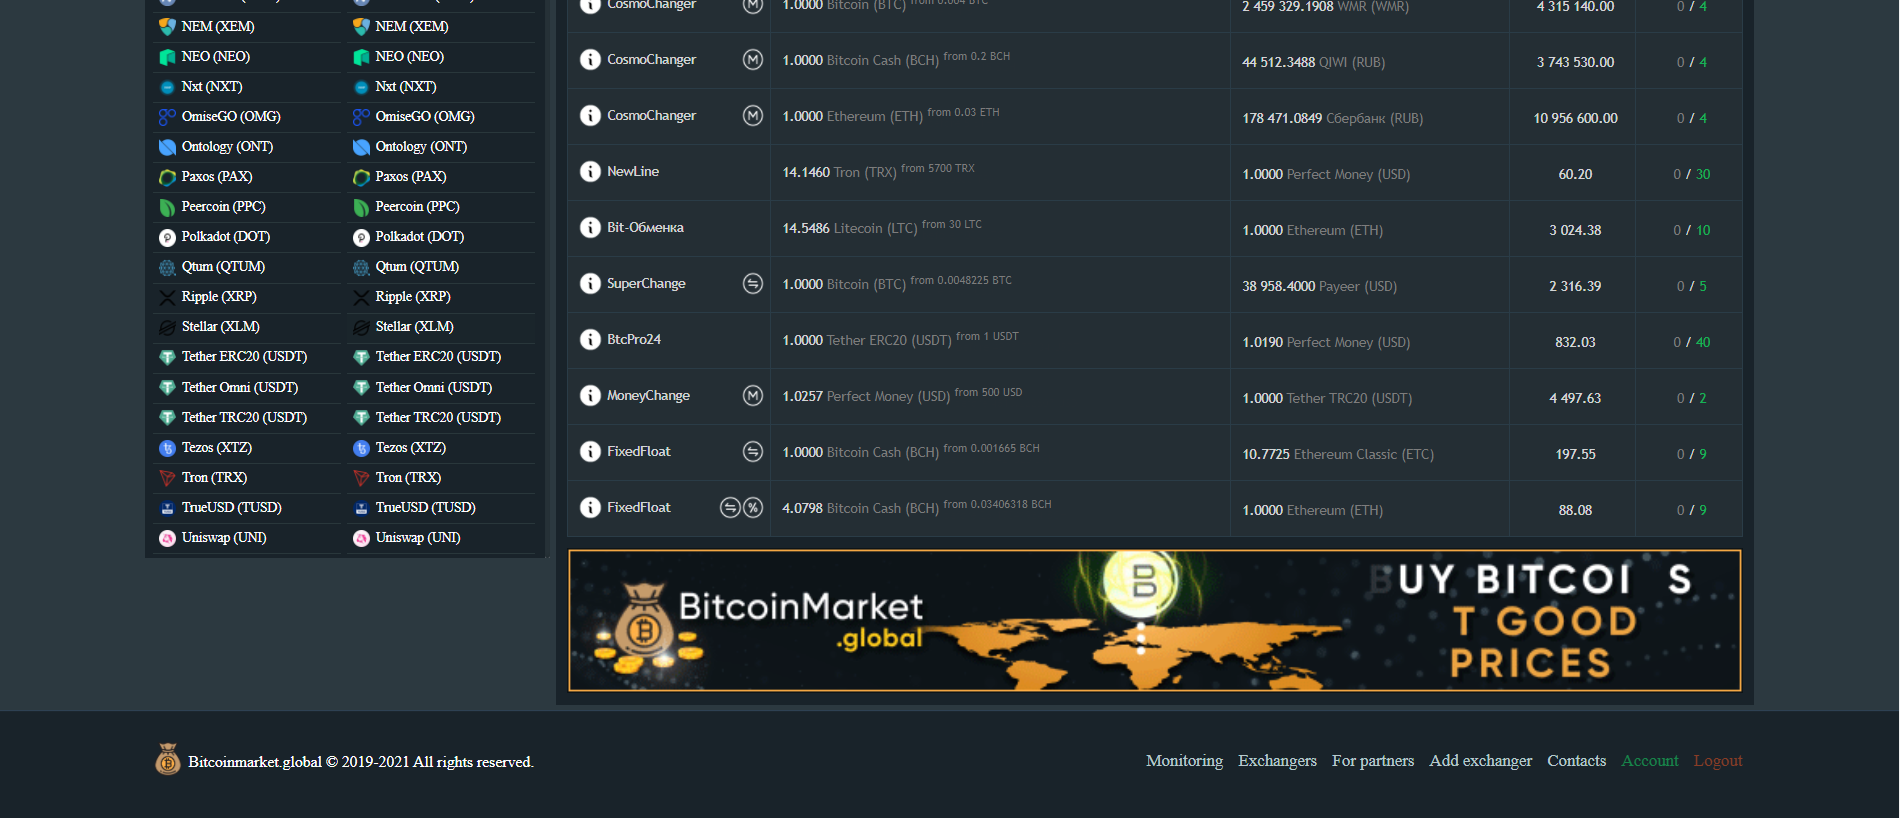
Task: Choose Polkadot (DOT) in left currency column
Action: (225, 237)
